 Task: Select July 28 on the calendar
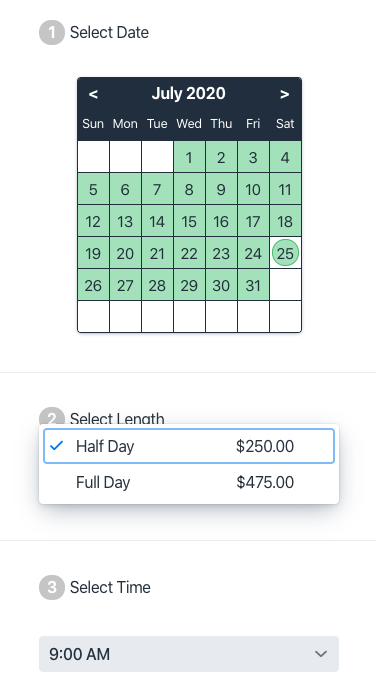click(157, 285)
